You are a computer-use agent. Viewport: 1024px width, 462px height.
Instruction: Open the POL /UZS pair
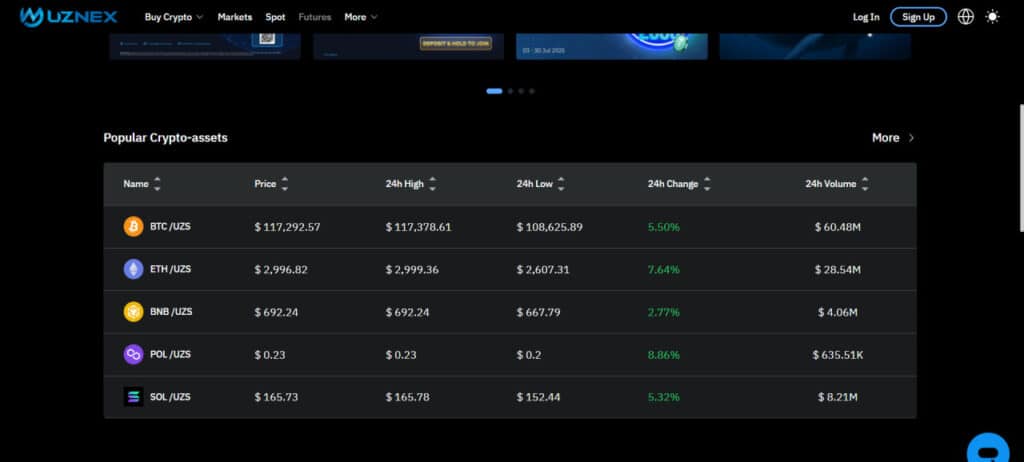170,354
